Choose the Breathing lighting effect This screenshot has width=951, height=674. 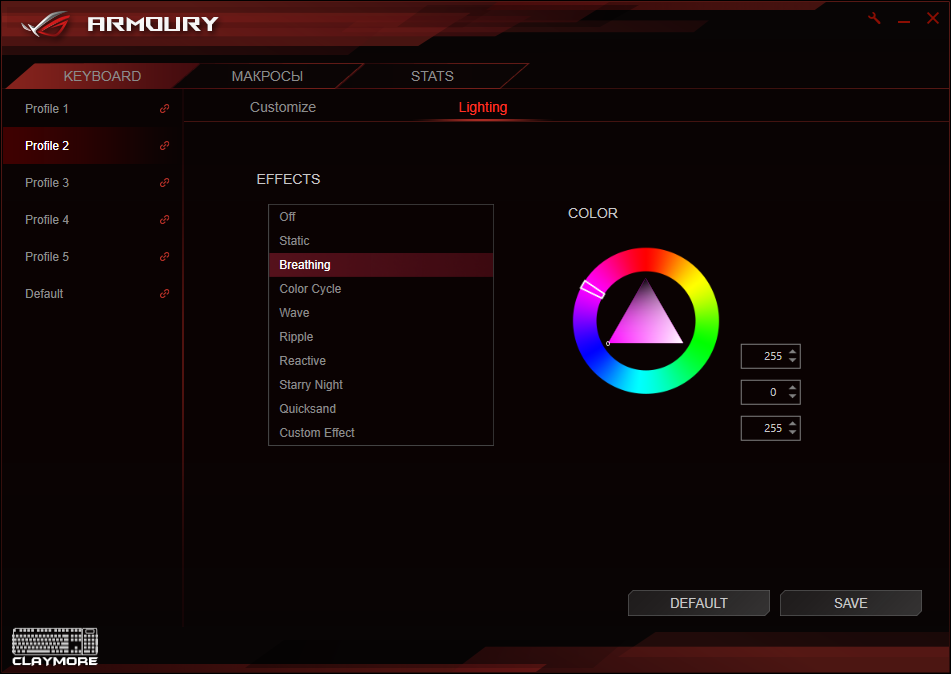pyautogui.click(x=381, y=265)
